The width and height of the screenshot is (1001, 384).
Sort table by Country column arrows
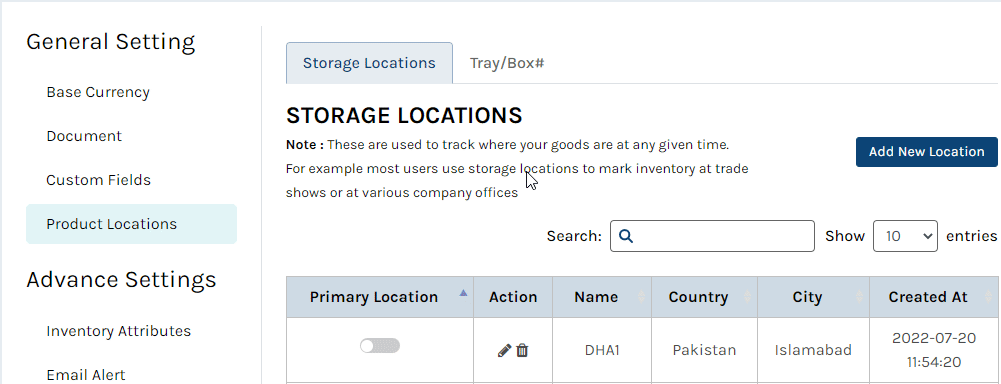(748, 297)
